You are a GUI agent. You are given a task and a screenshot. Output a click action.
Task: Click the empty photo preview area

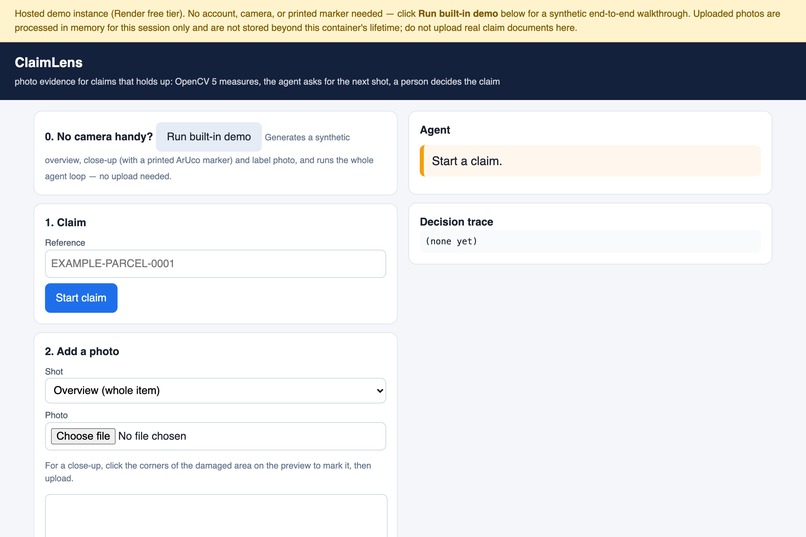click(x=216, y=515)
